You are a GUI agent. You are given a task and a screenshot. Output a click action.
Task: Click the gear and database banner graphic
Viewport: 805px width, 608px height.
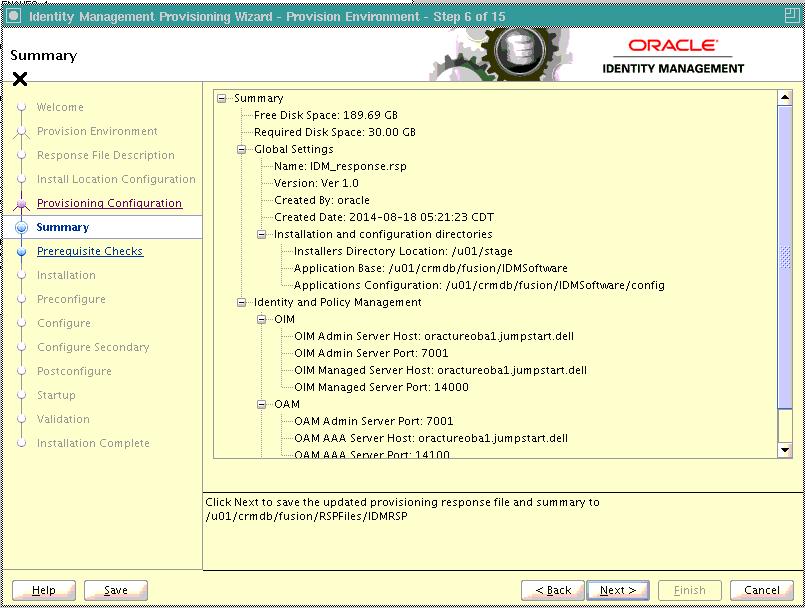(502, 54)
